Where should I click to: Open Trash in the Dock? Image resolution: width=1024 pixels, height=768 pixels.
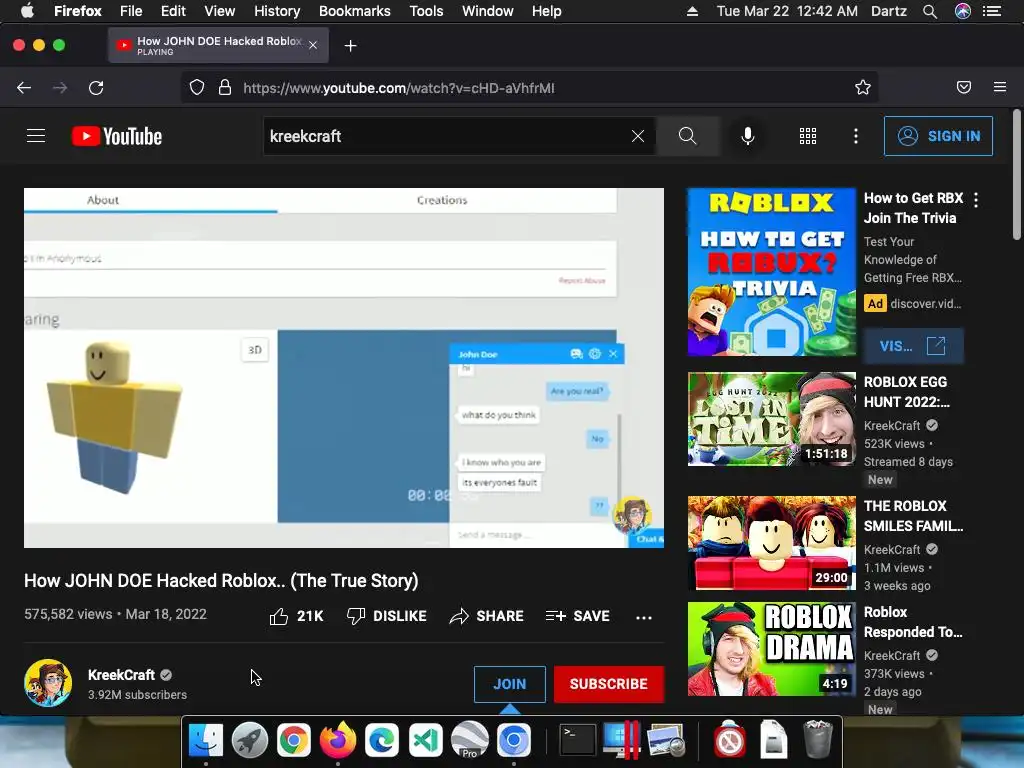tap(817, 739)
